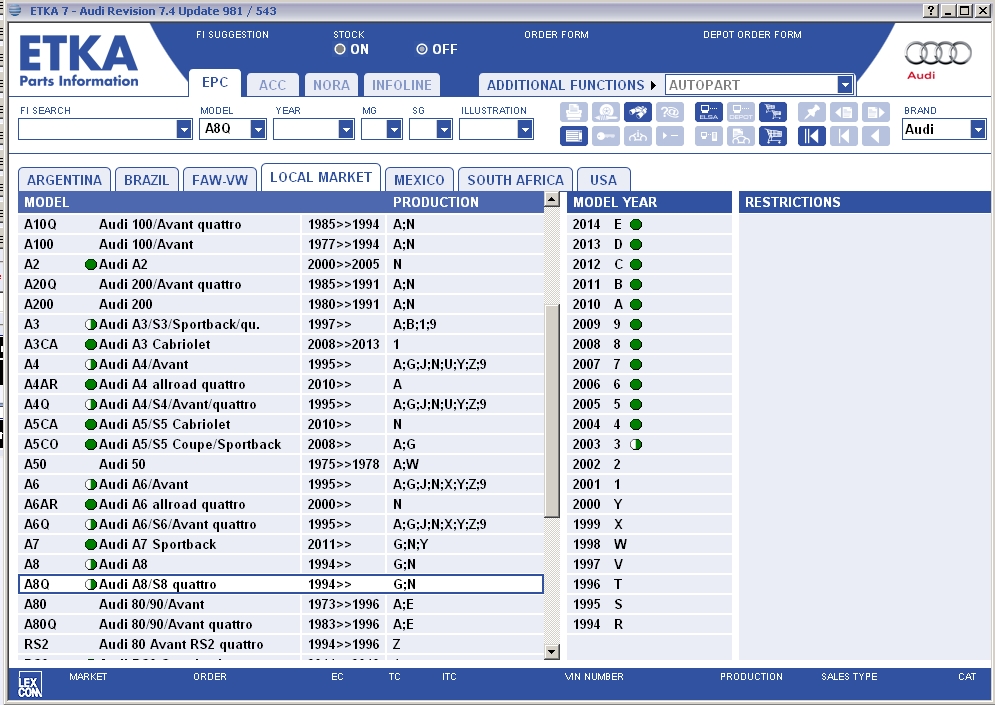Set STOCK to OFF
Viewport: 995px width, 705px height.
(x=422, y=49)
